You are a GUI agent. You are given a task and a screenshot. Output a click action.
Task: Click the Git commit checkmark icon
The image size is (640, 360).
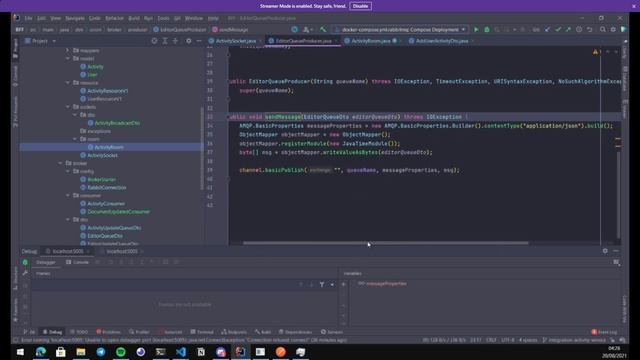click(x=558, y=29)
